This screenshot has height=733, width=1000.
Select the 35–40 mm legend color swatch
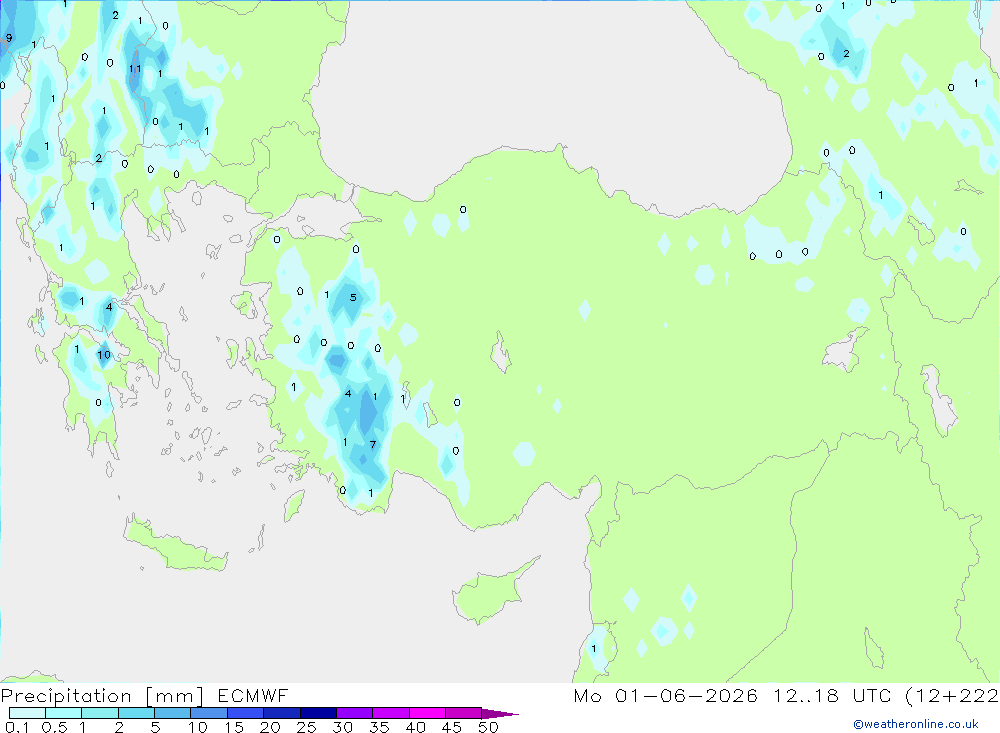pyautogui.click(x=390, y=713)
